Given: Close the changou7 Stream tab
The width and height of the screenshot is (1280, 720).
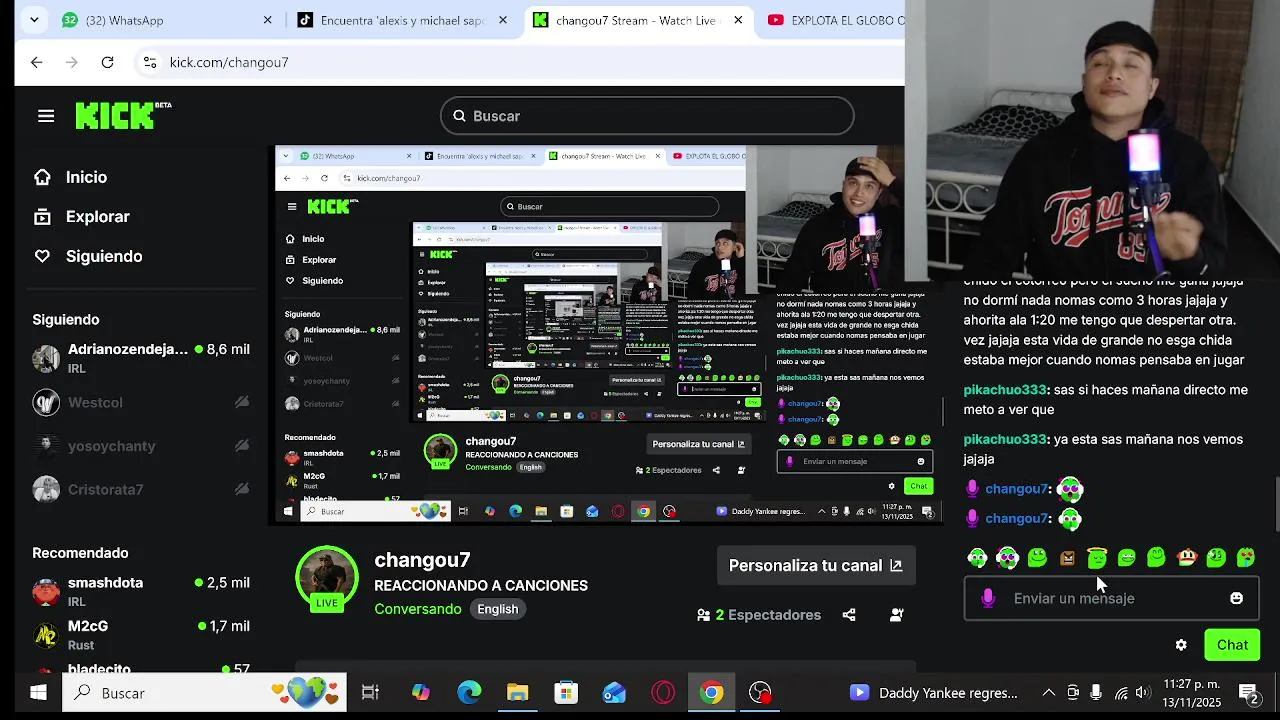Looking at the screenshot, I should click(738, 20).
